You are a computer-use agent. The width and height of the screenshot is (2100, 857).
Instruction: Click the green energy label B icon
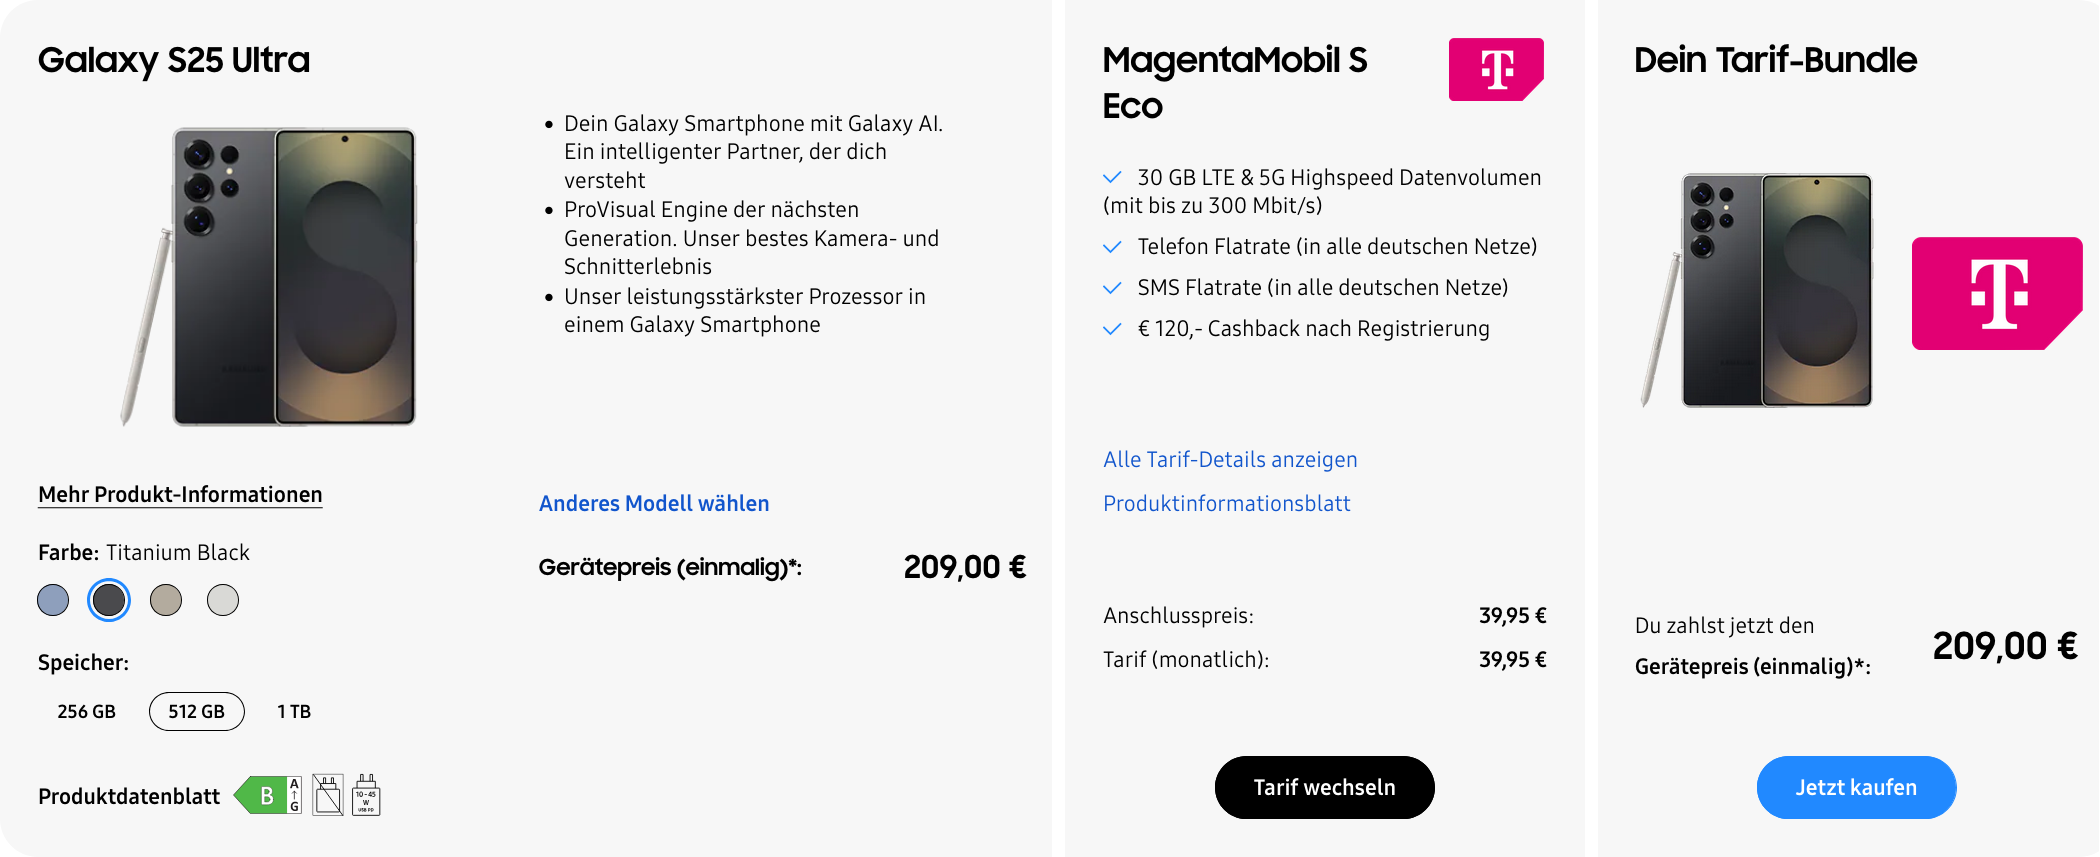268,795
